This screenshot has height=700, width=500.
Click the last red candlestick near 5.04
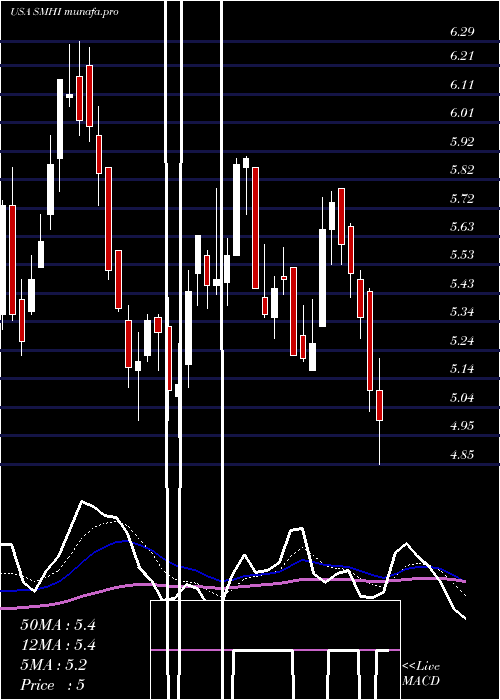pyautogui.click(x=379, y=405)
